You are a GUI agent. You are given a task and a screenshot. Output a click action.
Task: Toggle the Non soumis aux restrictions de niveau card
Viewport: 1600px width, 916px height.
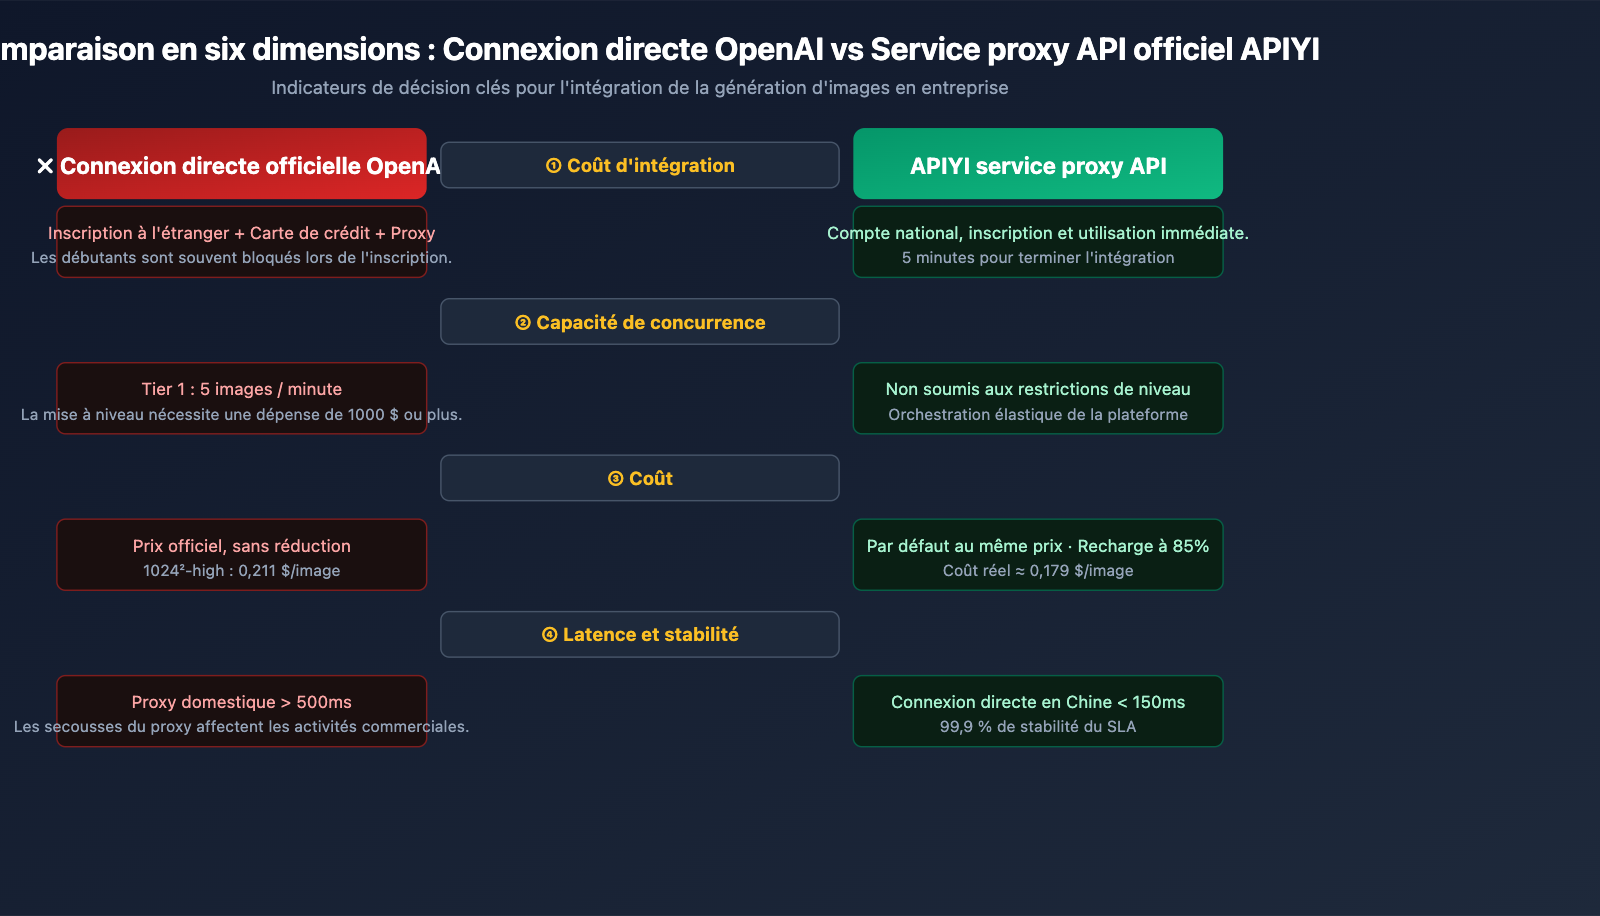[x=1037, y=398]
